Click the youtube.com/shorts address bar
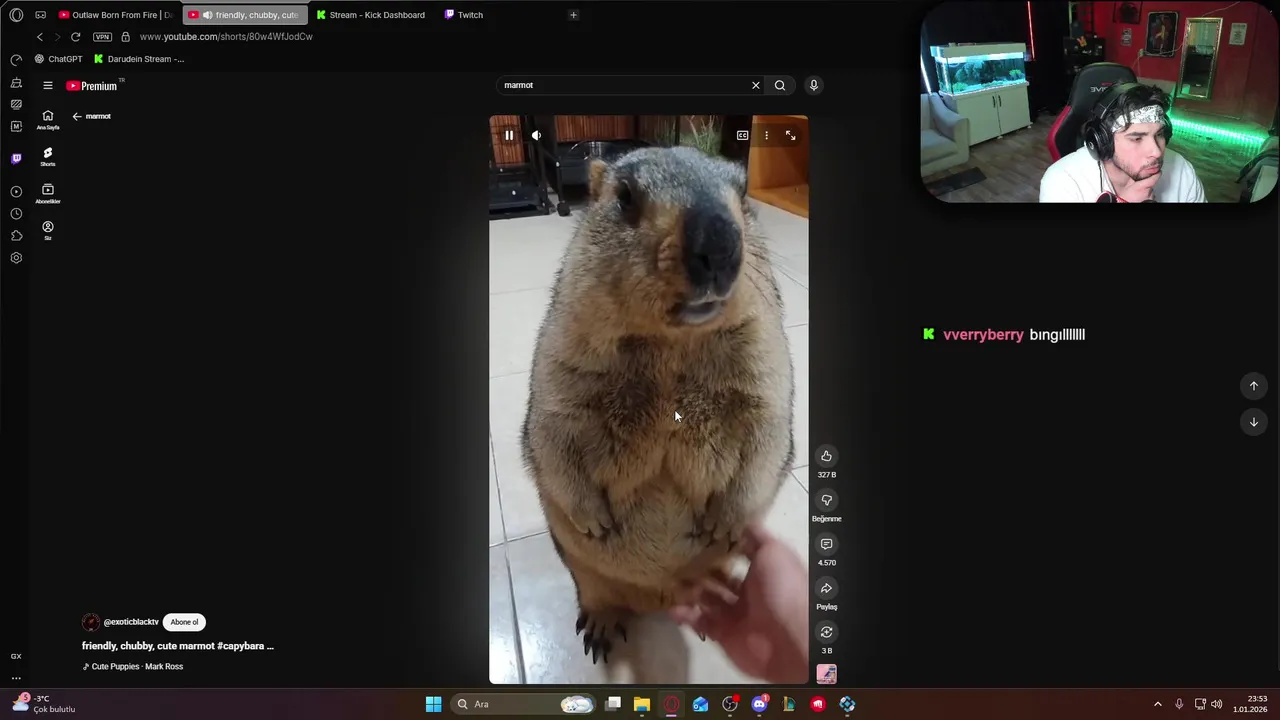Viewport: 1280px width, 720px height. click(226, 37)
